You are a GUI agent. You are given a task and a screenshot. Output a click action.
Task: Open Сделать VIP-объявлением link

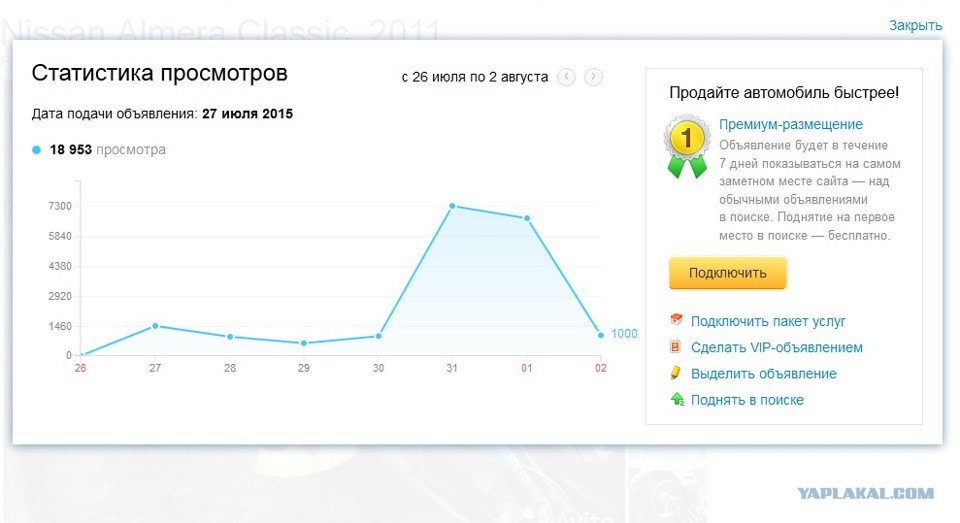(776, 347)
